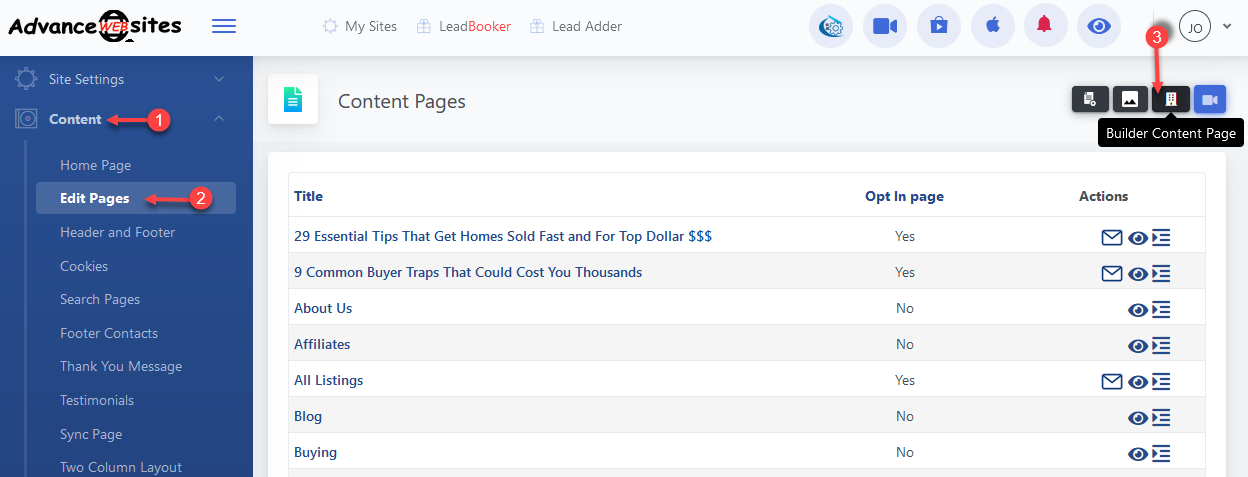Click the indent list icon for Blog row
1248x477 pixels.
[1161, 418]
